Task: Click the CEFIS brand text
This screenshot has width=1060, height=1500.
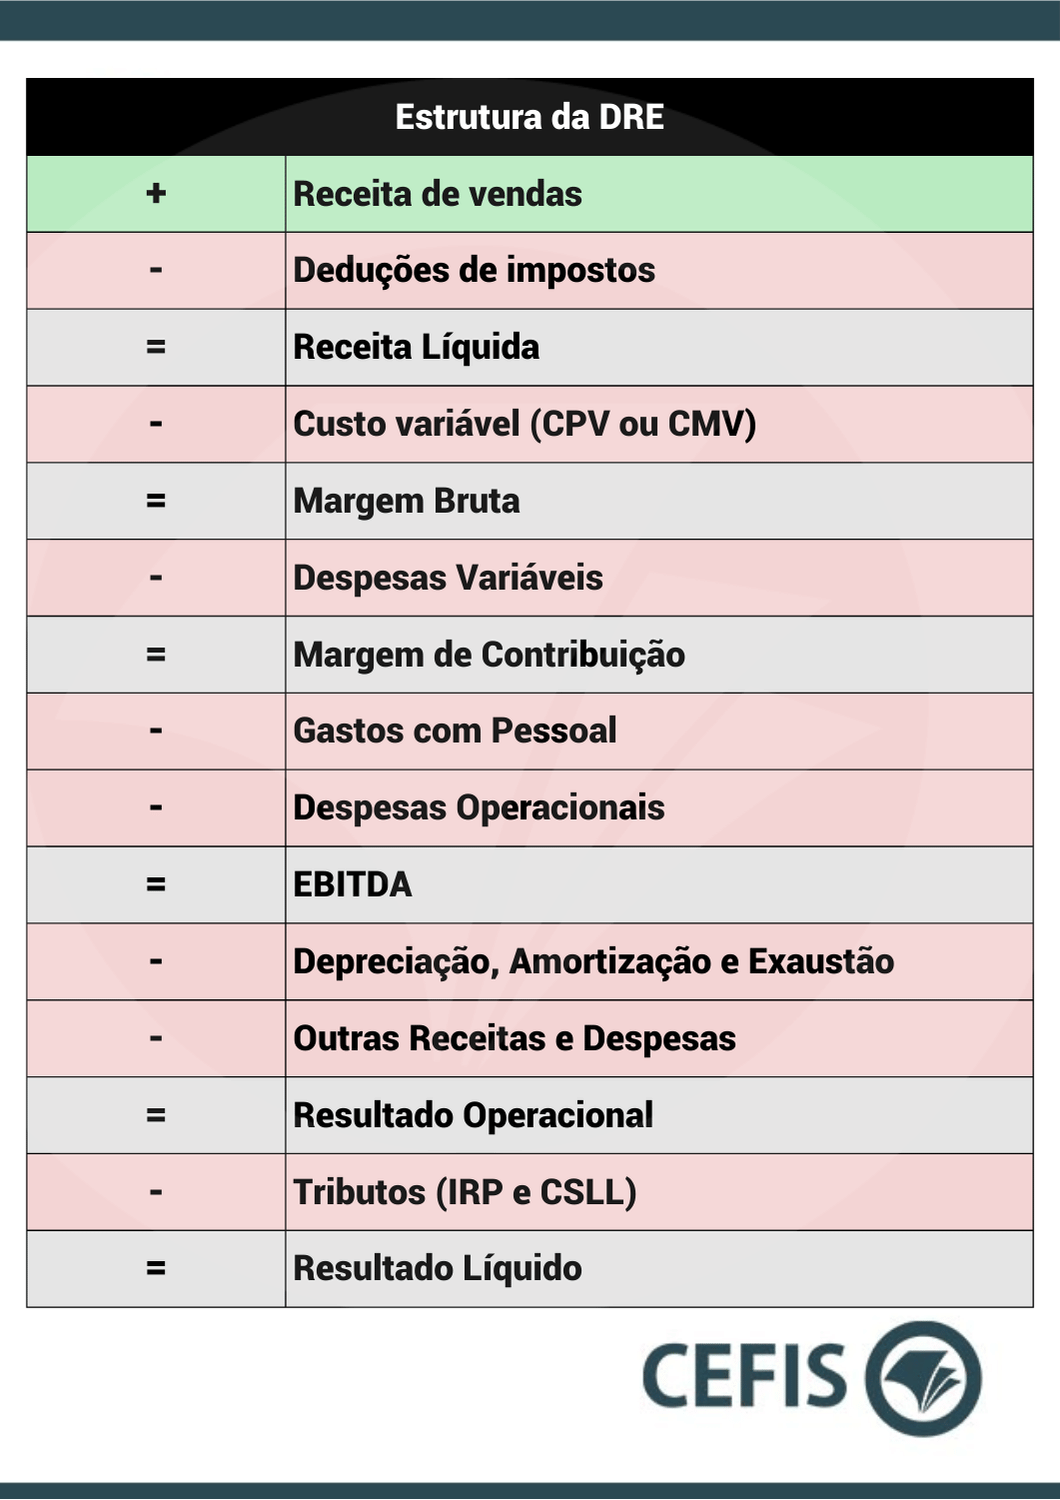Action: coord(745,1377)
